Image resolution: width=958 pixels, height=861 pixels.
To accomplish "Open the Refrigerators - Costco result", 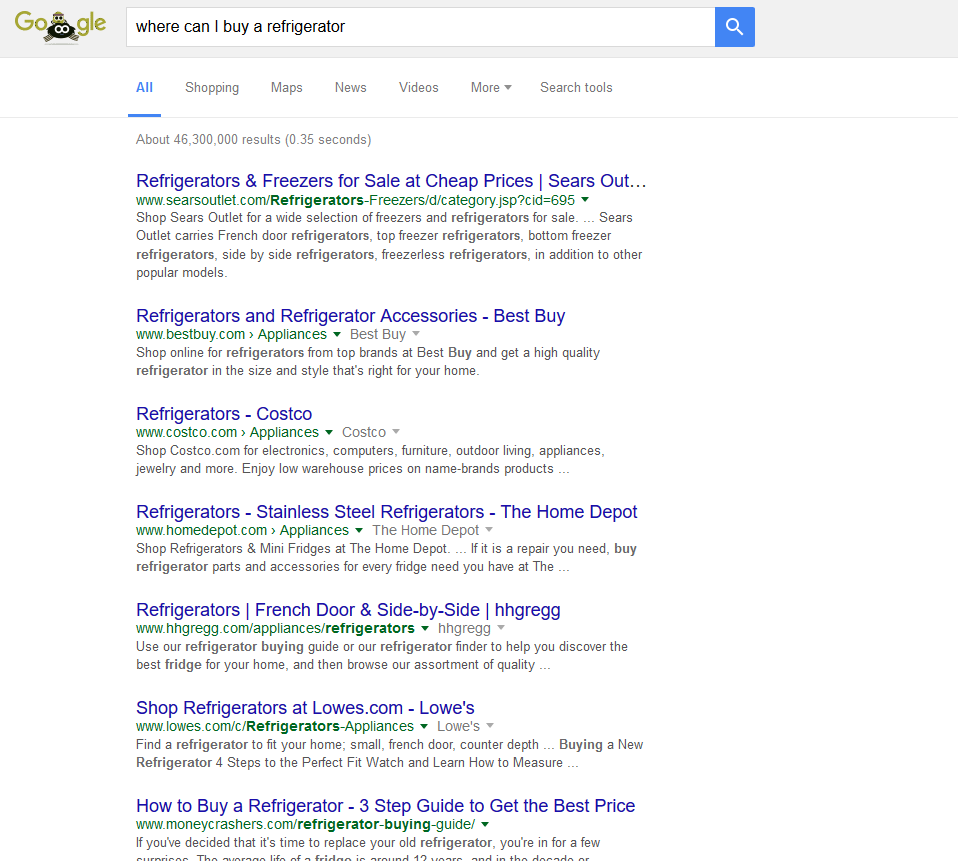I will 224,414.
